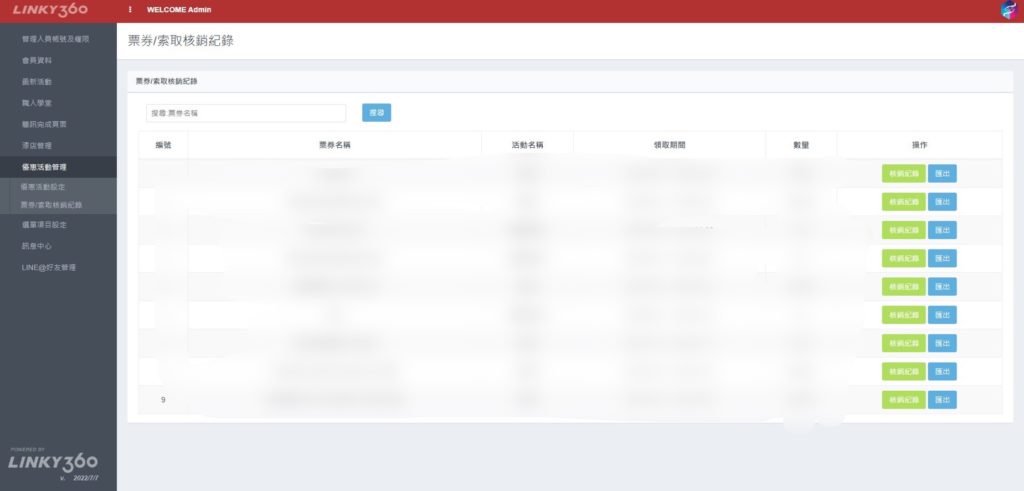Click the LINKY360 logo at the sidebar bottom
Screen dimensions: 1024x491
coord(53,462)
